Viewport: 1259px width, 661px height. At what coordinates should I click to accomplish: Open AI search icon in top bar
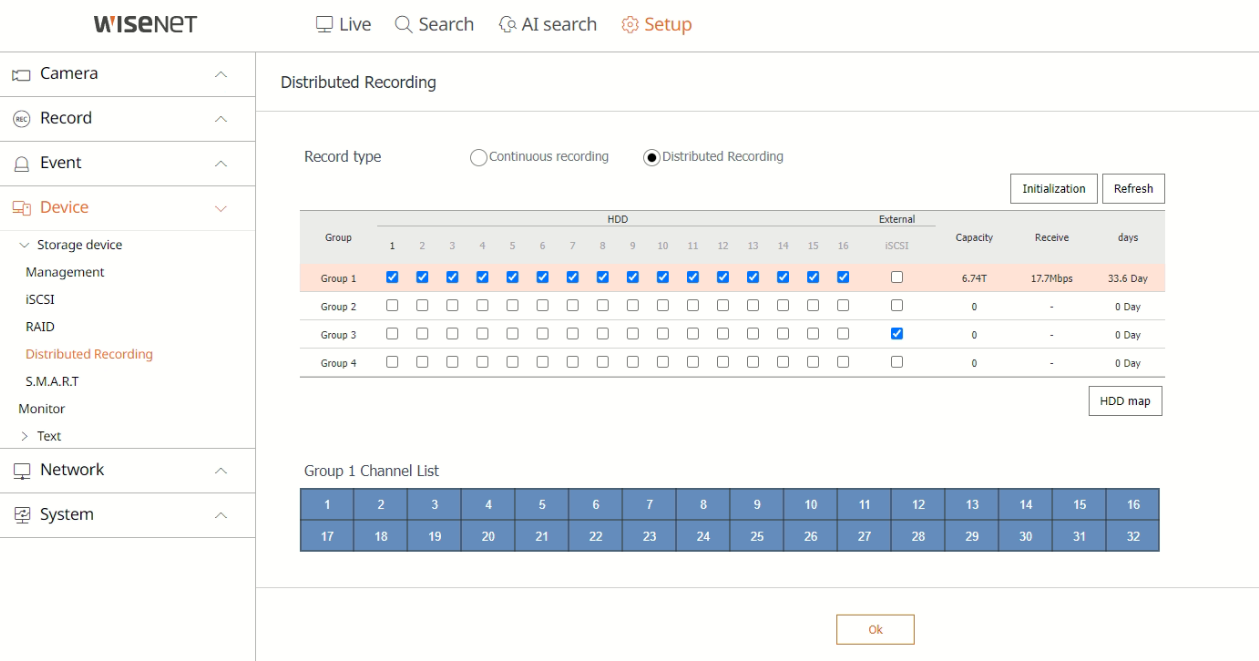coord(508,24)
